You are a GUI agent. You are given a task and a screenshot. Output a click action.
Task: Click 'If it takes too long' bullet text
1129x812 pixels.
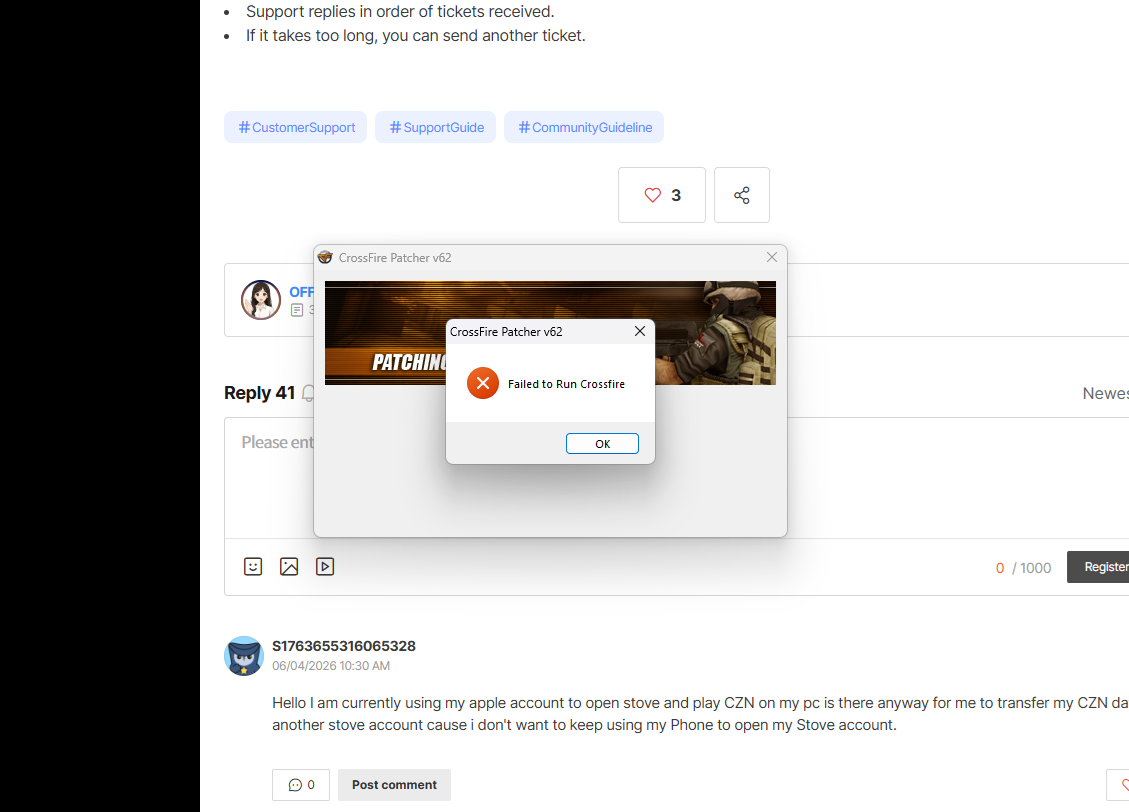(415, 35)
